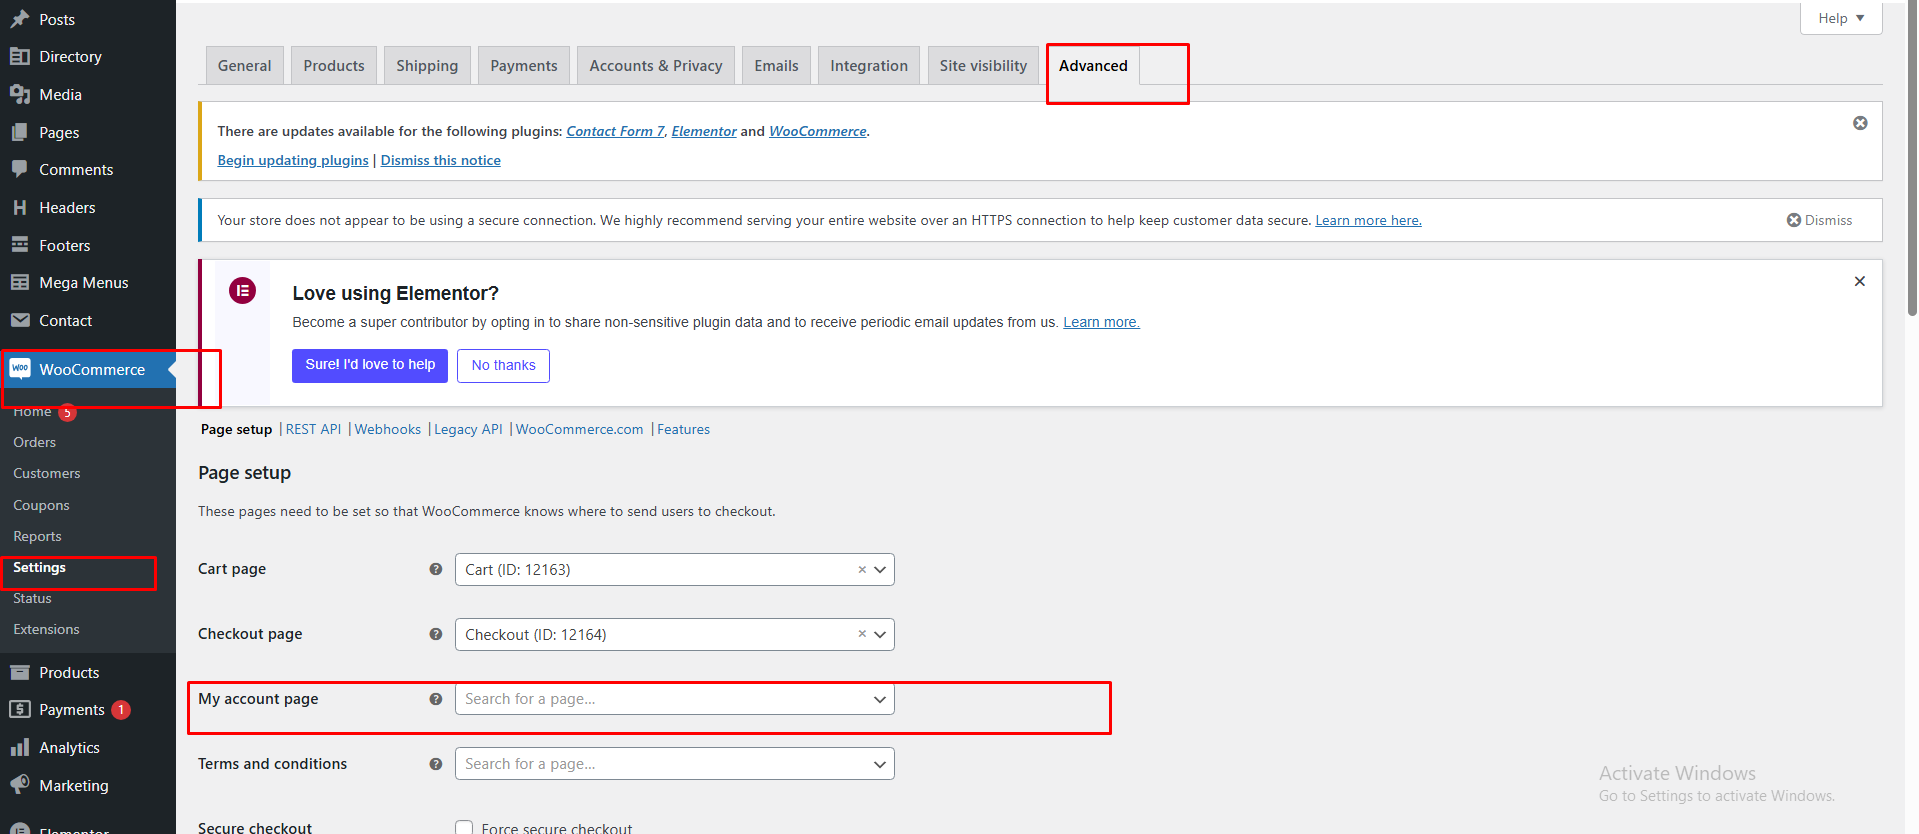Click the Analytics bar chart icon
The image size is (1919, 834).
click(19, 747)
